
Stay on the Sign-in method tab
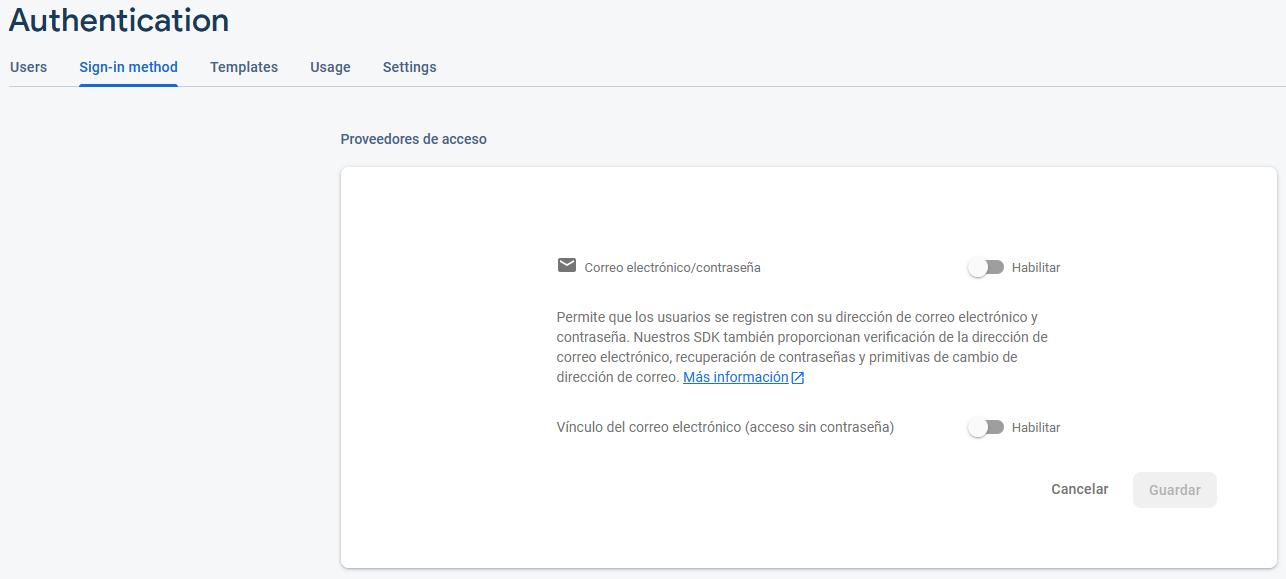click(x=128, y=67)
